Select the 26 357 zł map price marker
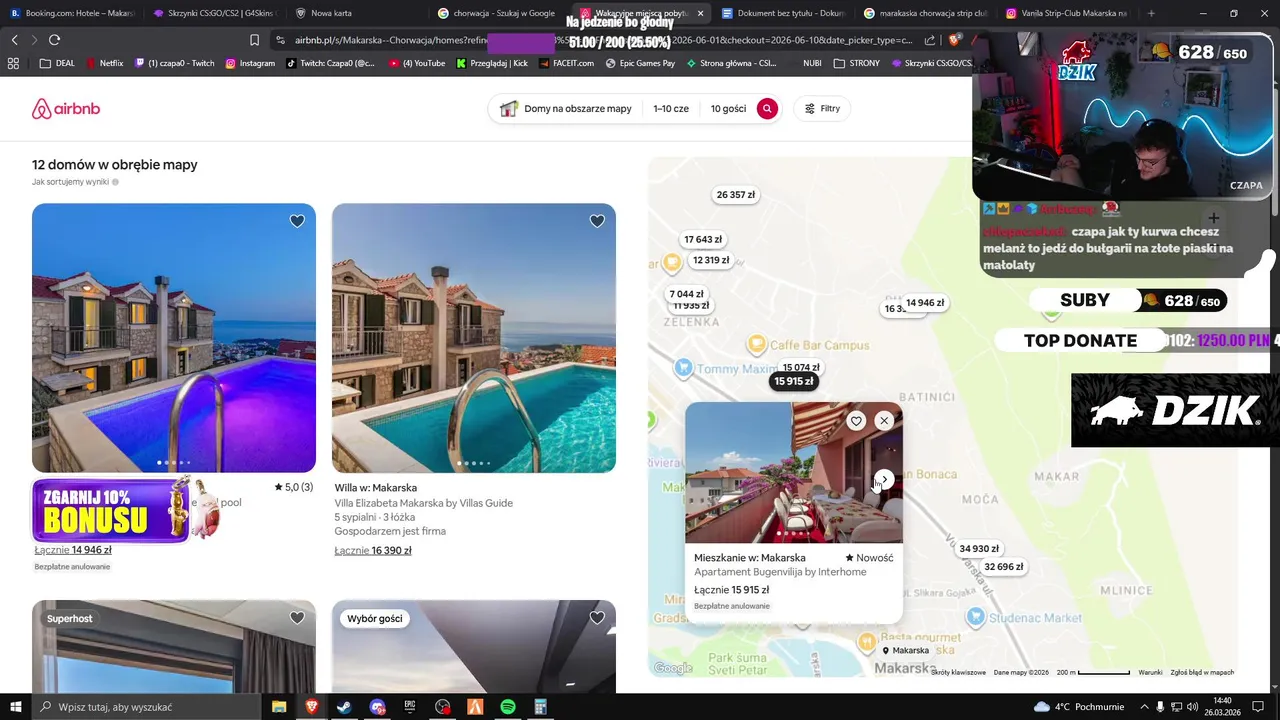The image size is (1280, 720). 736,195
